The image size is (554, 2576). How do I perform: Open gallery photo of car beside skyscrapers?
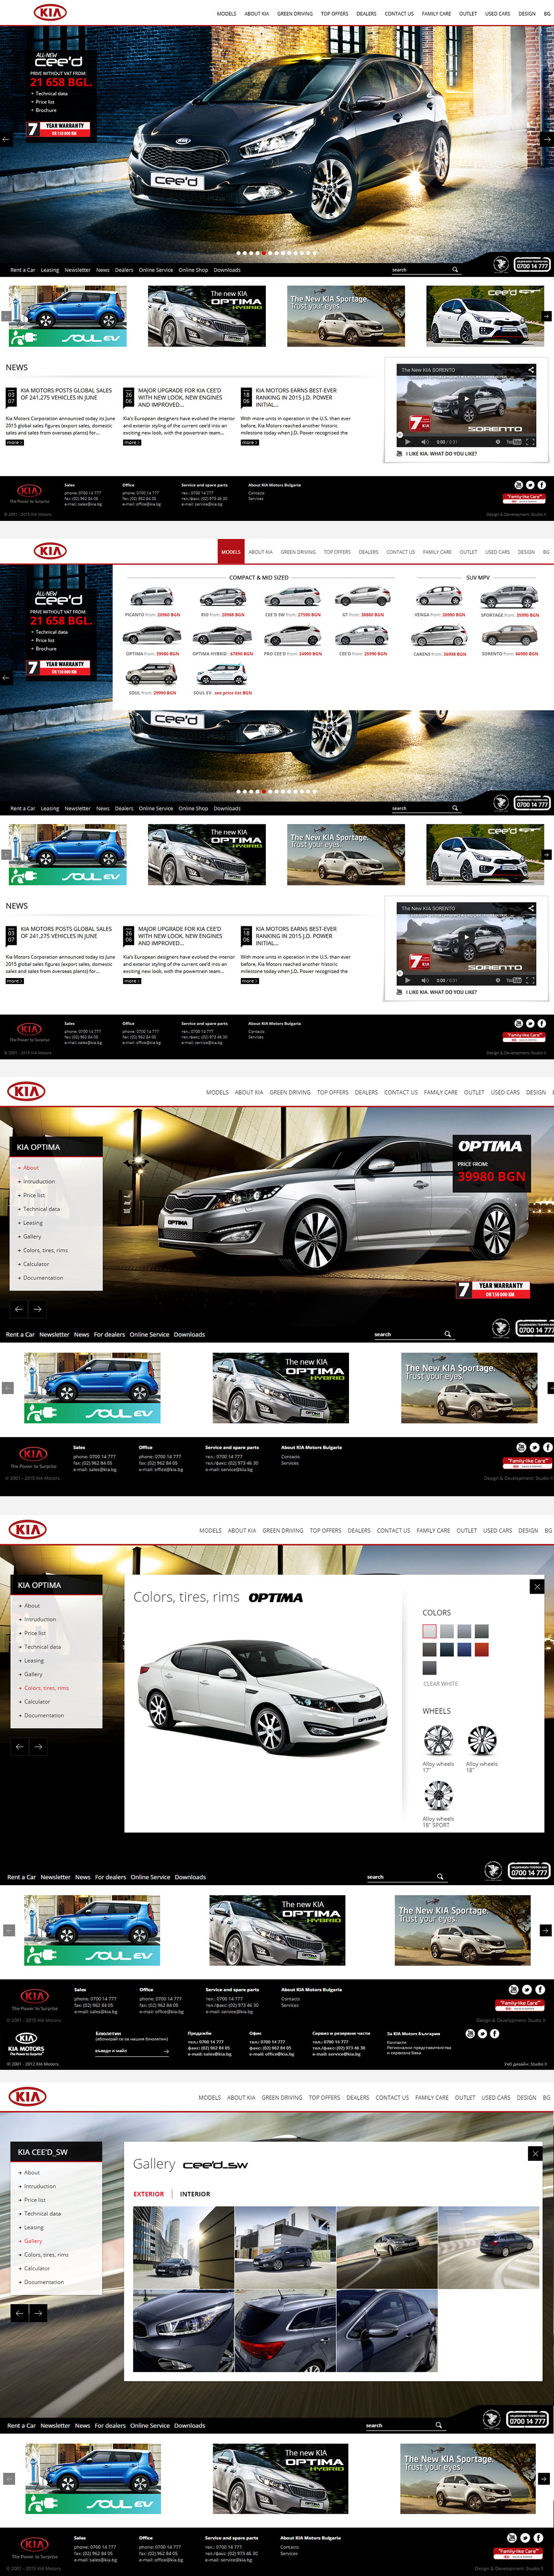pyautogui.click(x=184, y=2248)
